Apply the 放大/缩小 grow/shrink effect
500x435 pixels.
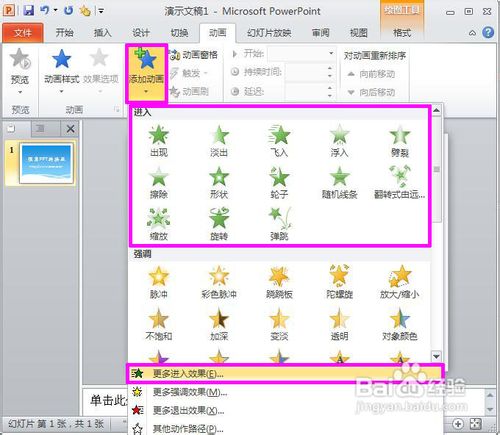[399, 283]
